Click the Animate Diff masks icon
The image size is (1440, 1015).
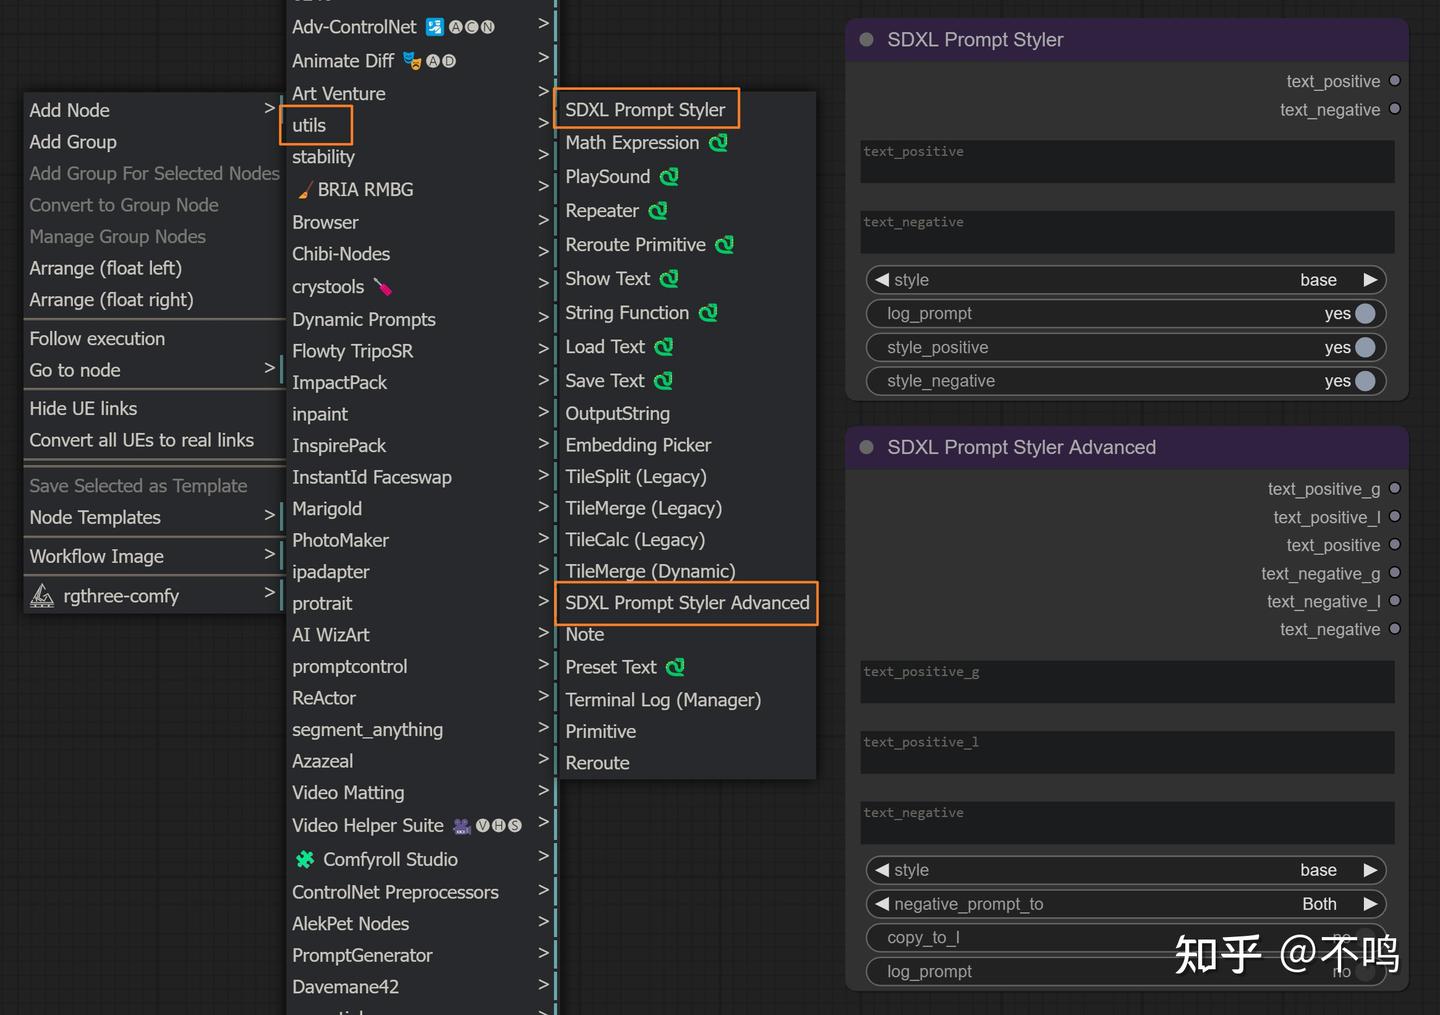point(412,61)
